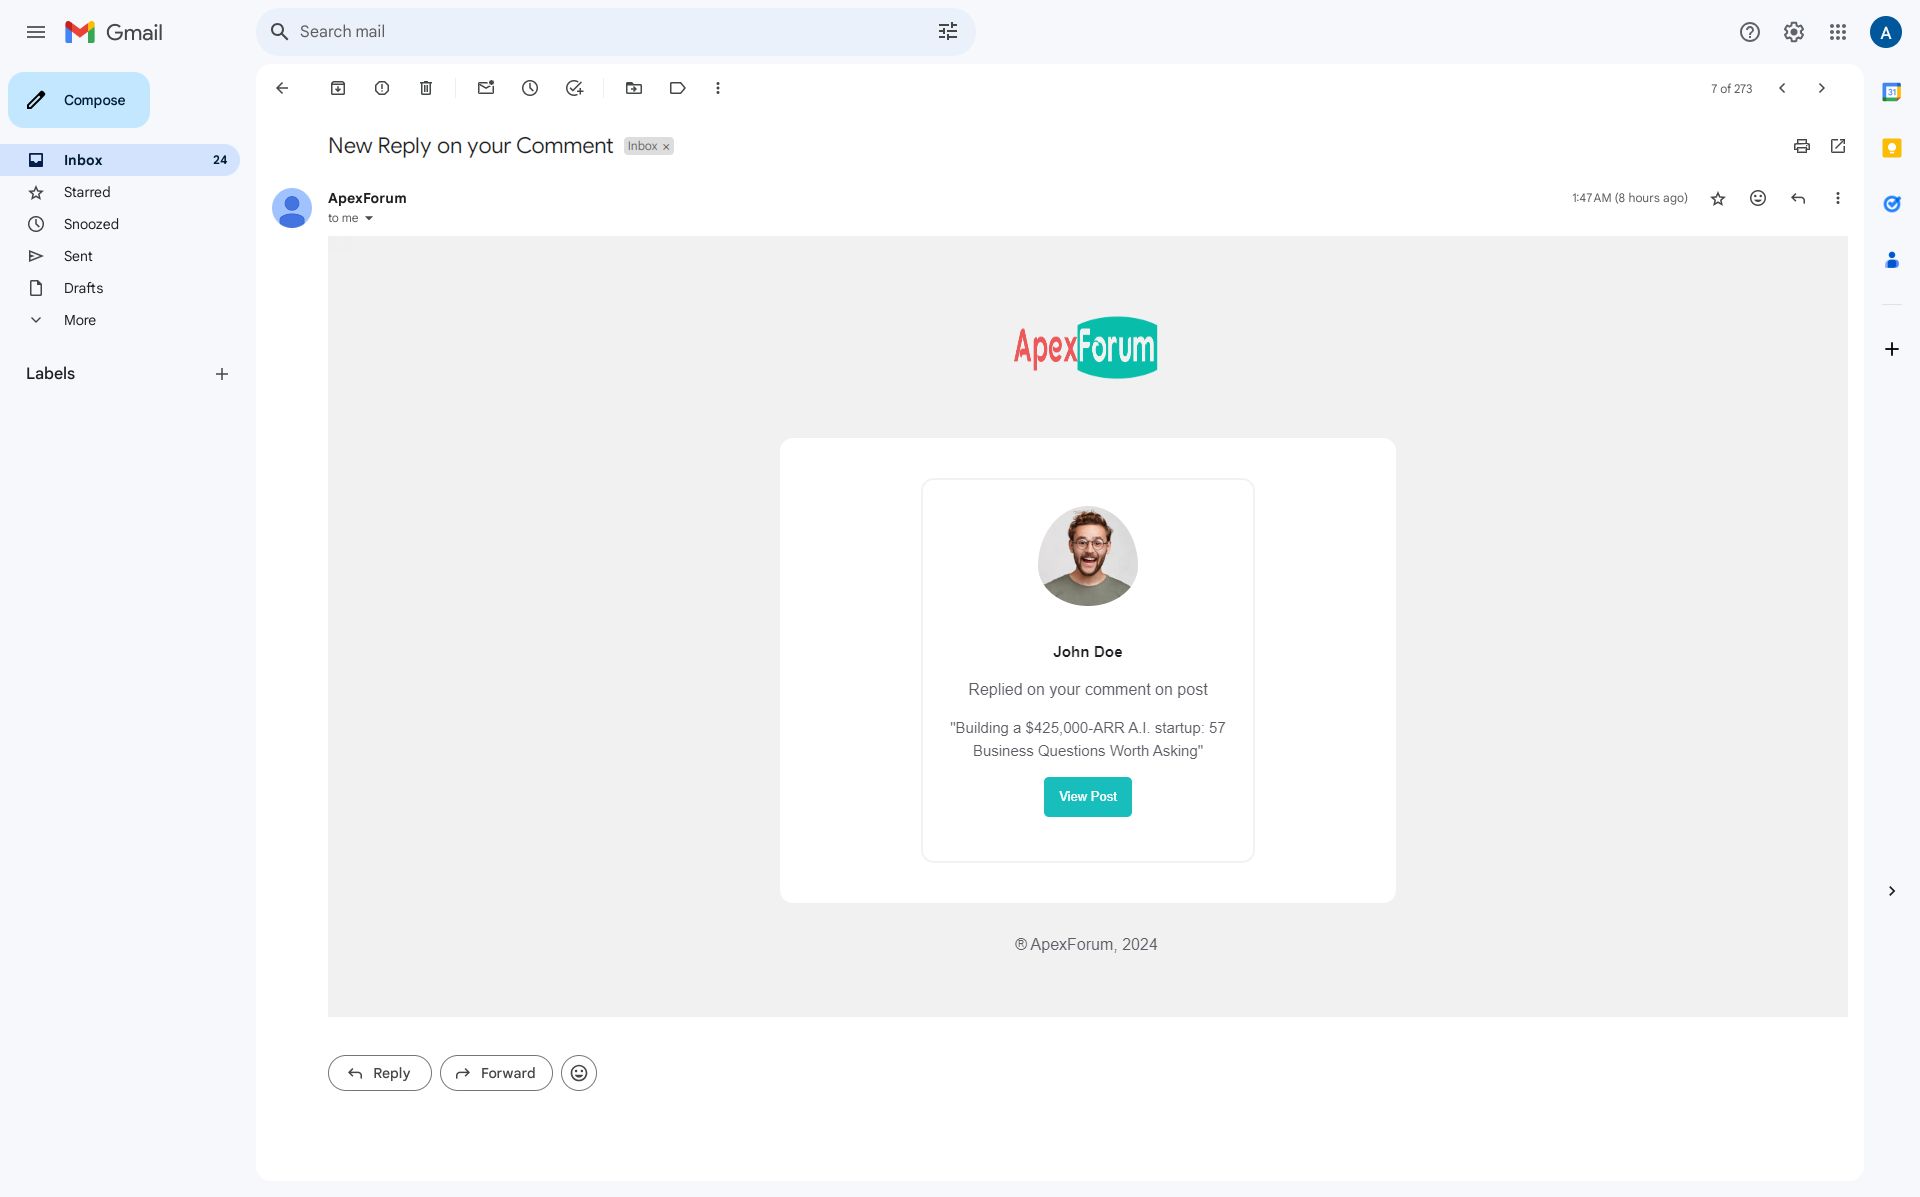Report this email as spam
1920x1197 pixels.
pyautogui.click(x=382, y=88)
